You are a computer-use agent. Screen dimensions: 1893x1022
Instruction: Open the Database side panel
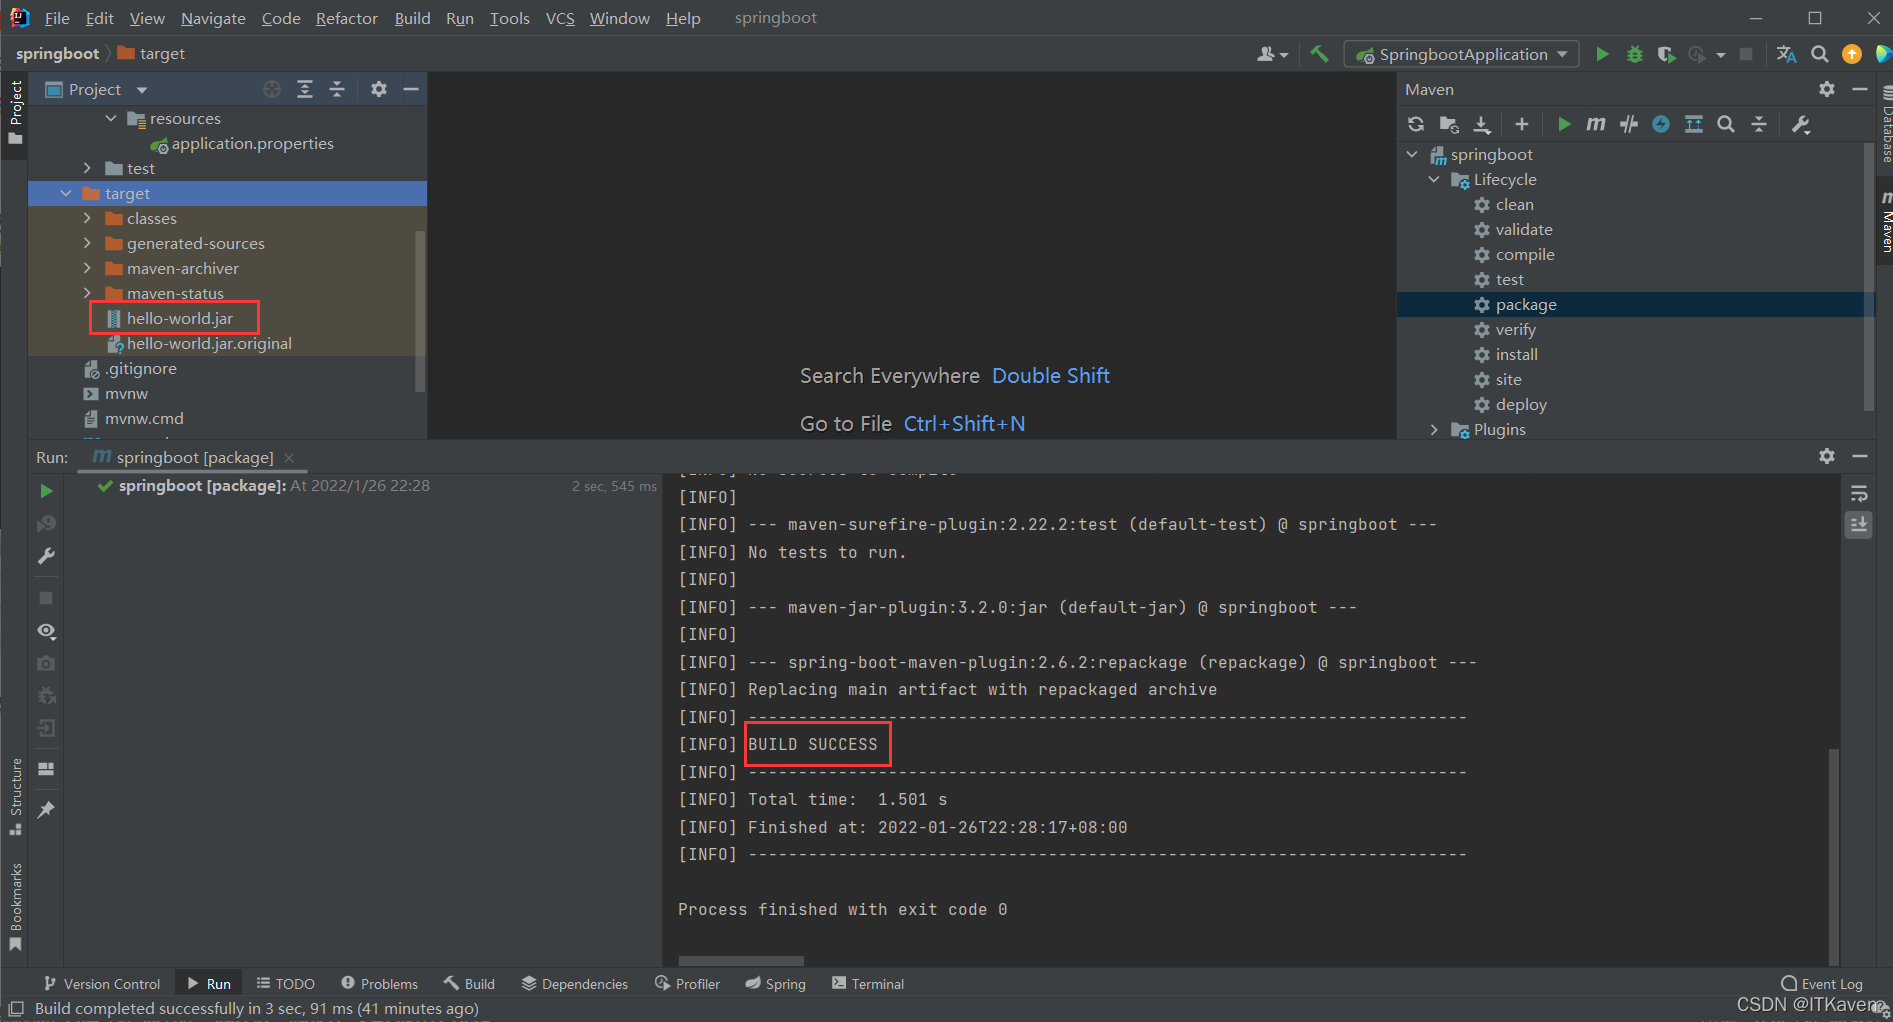pos(1886,124)
